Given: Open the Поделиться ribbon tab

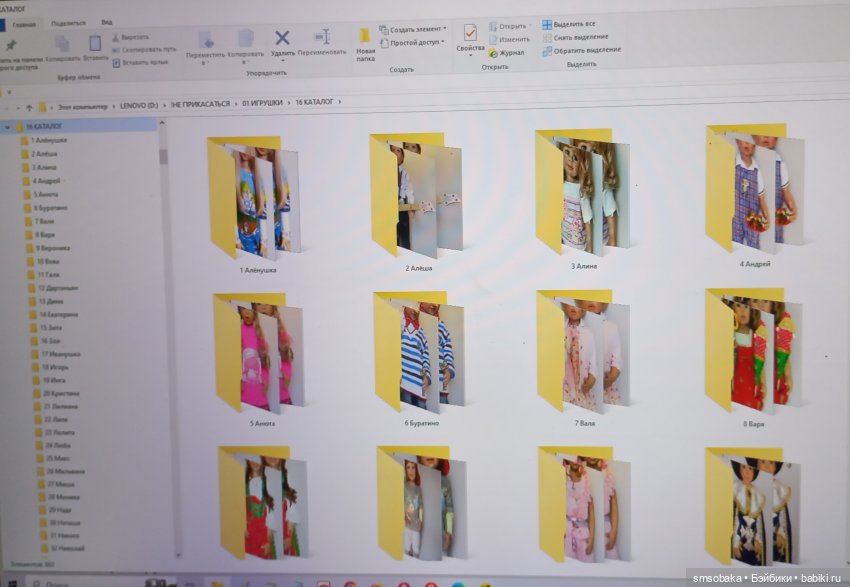Looking at the screenshot, I should [x=68, y=22].
